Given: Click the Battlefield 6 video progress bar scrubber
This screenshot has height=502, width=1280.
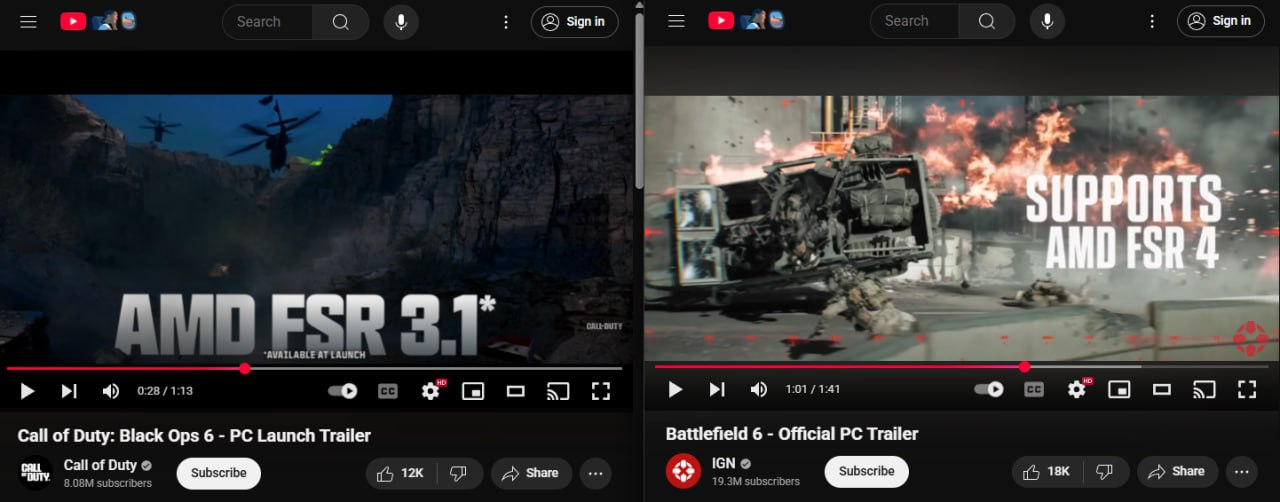Looking at the screenshot, I should 1024,367.
